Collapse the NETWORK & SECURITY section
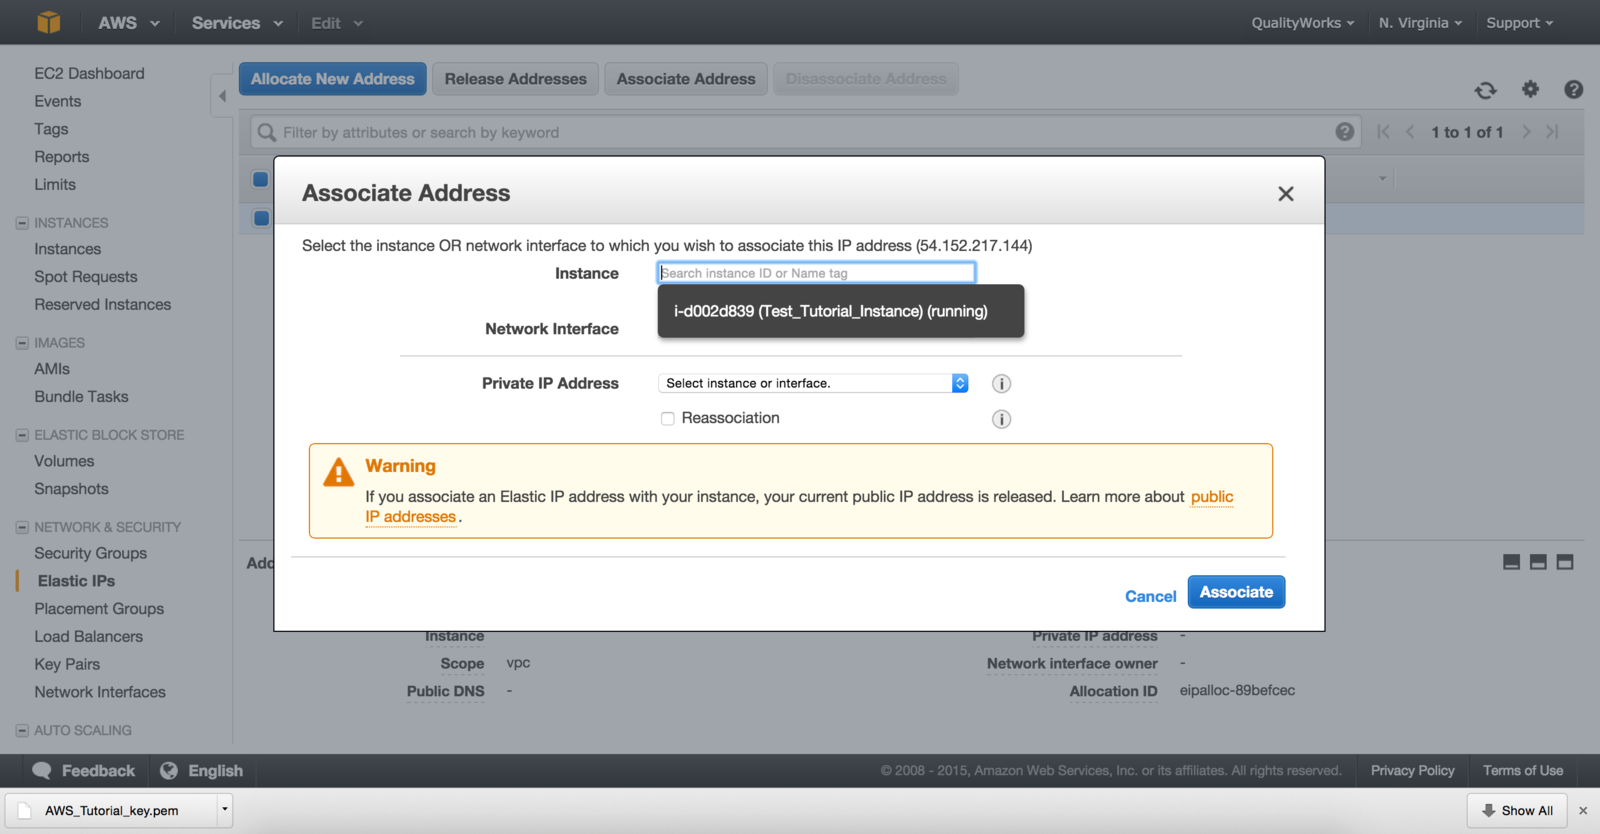This screenshot has width=1600, height=834. click(x=22, y=527)
